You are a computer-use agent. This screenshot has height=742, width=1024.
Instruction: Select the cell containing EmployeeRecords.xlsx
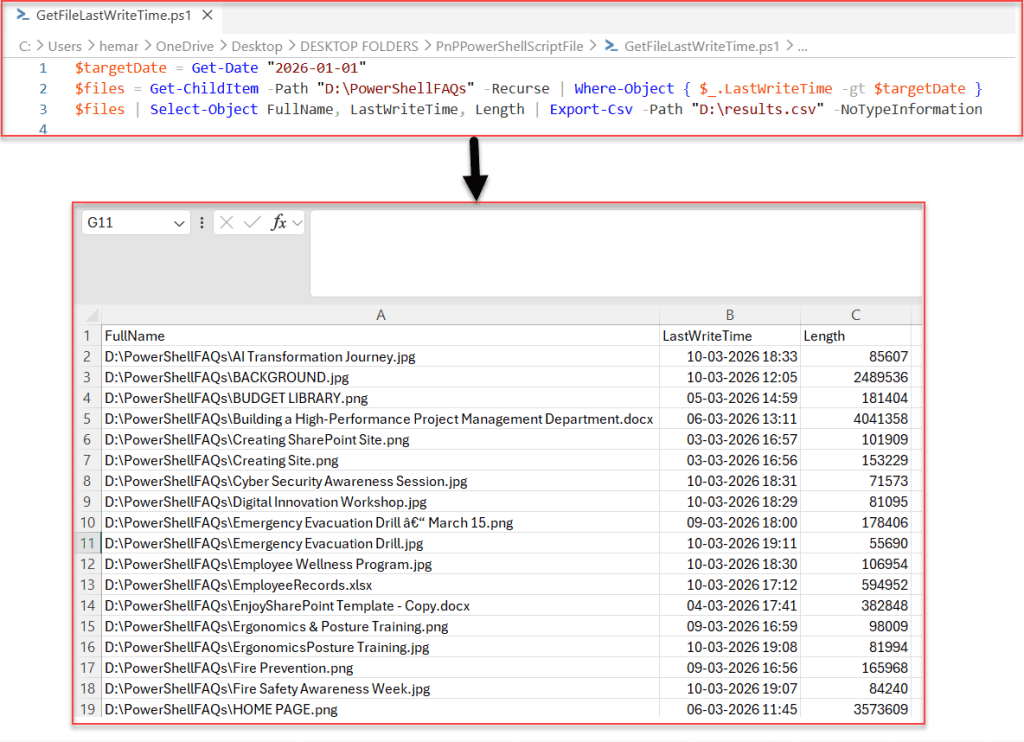pyautogui.click(x=380, y=584)
